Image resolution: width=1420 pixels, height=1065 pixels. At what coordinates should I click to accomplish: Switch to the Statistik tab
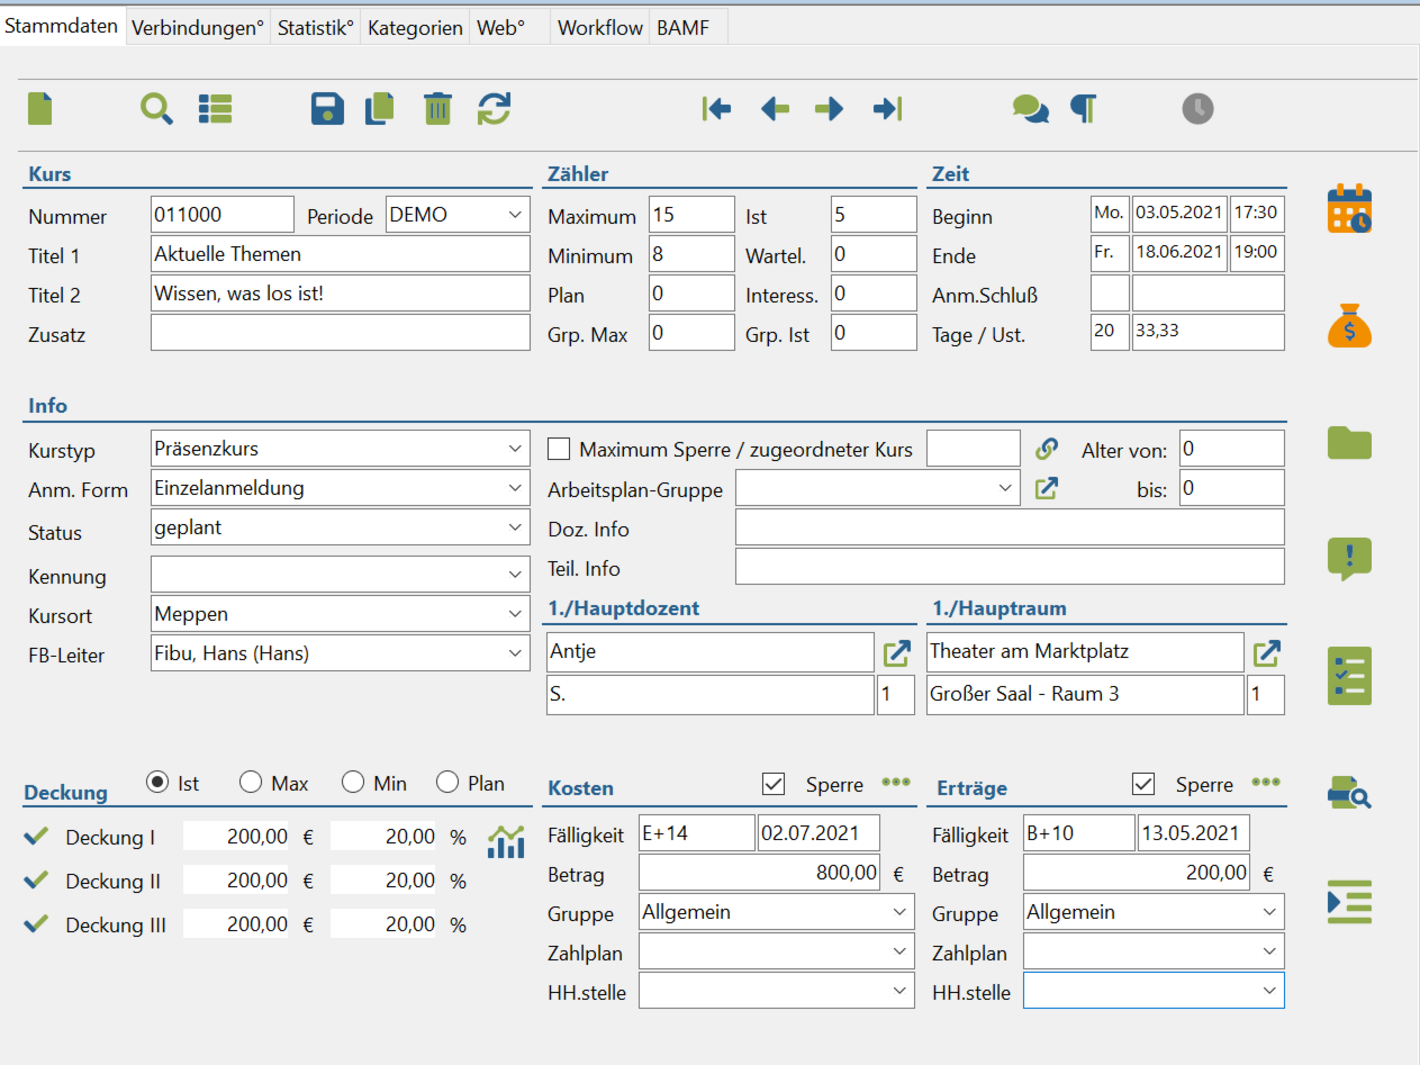point(315,28)
